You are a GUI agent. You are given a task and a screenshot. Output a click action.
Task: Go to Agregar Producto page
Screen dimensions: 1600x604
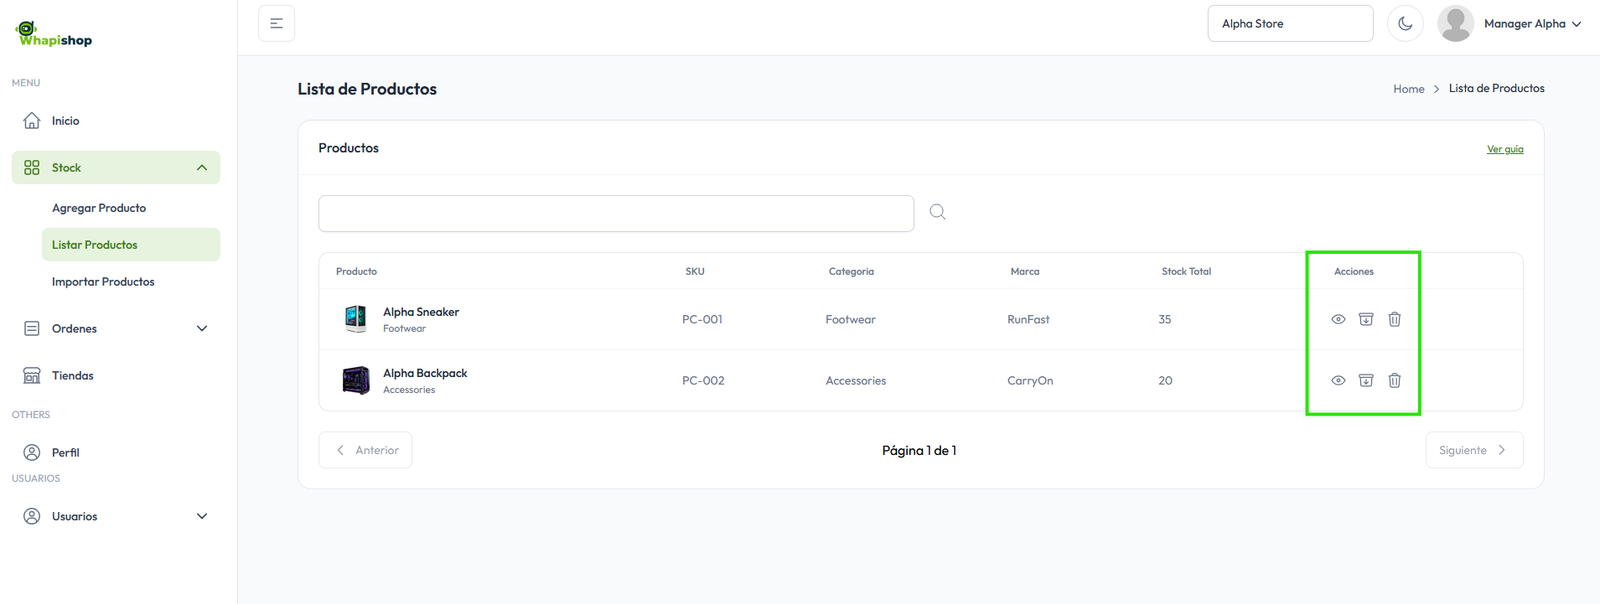pyautogui.click(x=99, y=208)
